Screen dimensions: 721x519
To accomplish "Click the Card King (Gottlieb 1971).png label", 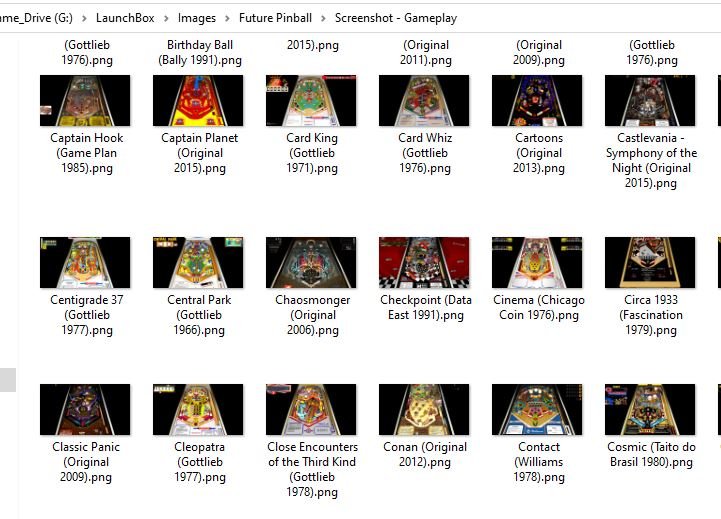I will tap(312, 153).
